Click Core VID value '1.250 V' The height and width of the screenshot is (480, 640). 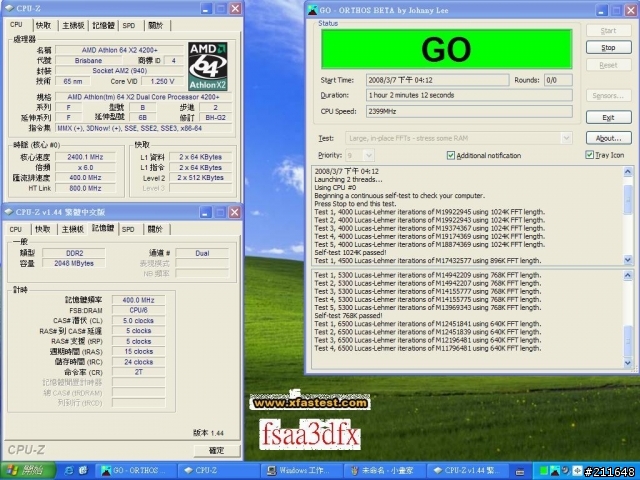162,81
